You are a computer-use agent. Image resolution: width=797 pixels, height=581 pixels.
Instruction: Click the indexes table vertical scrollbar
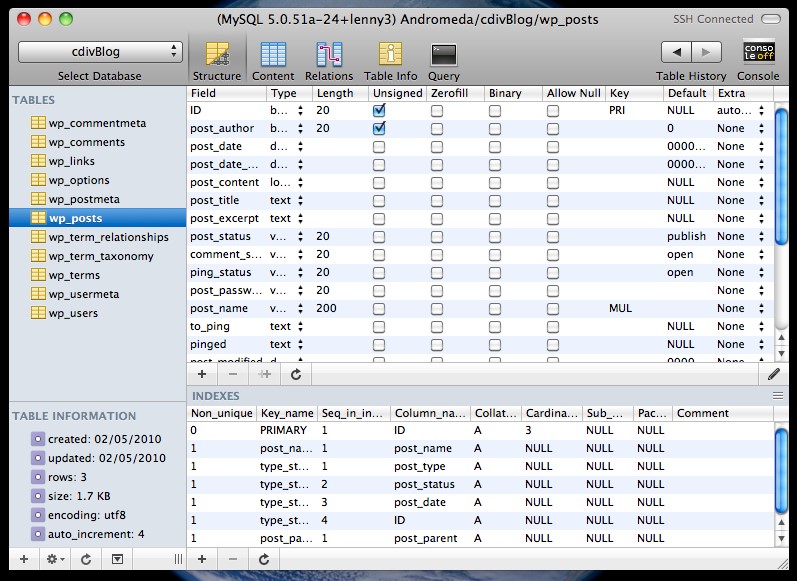[781, 470]
